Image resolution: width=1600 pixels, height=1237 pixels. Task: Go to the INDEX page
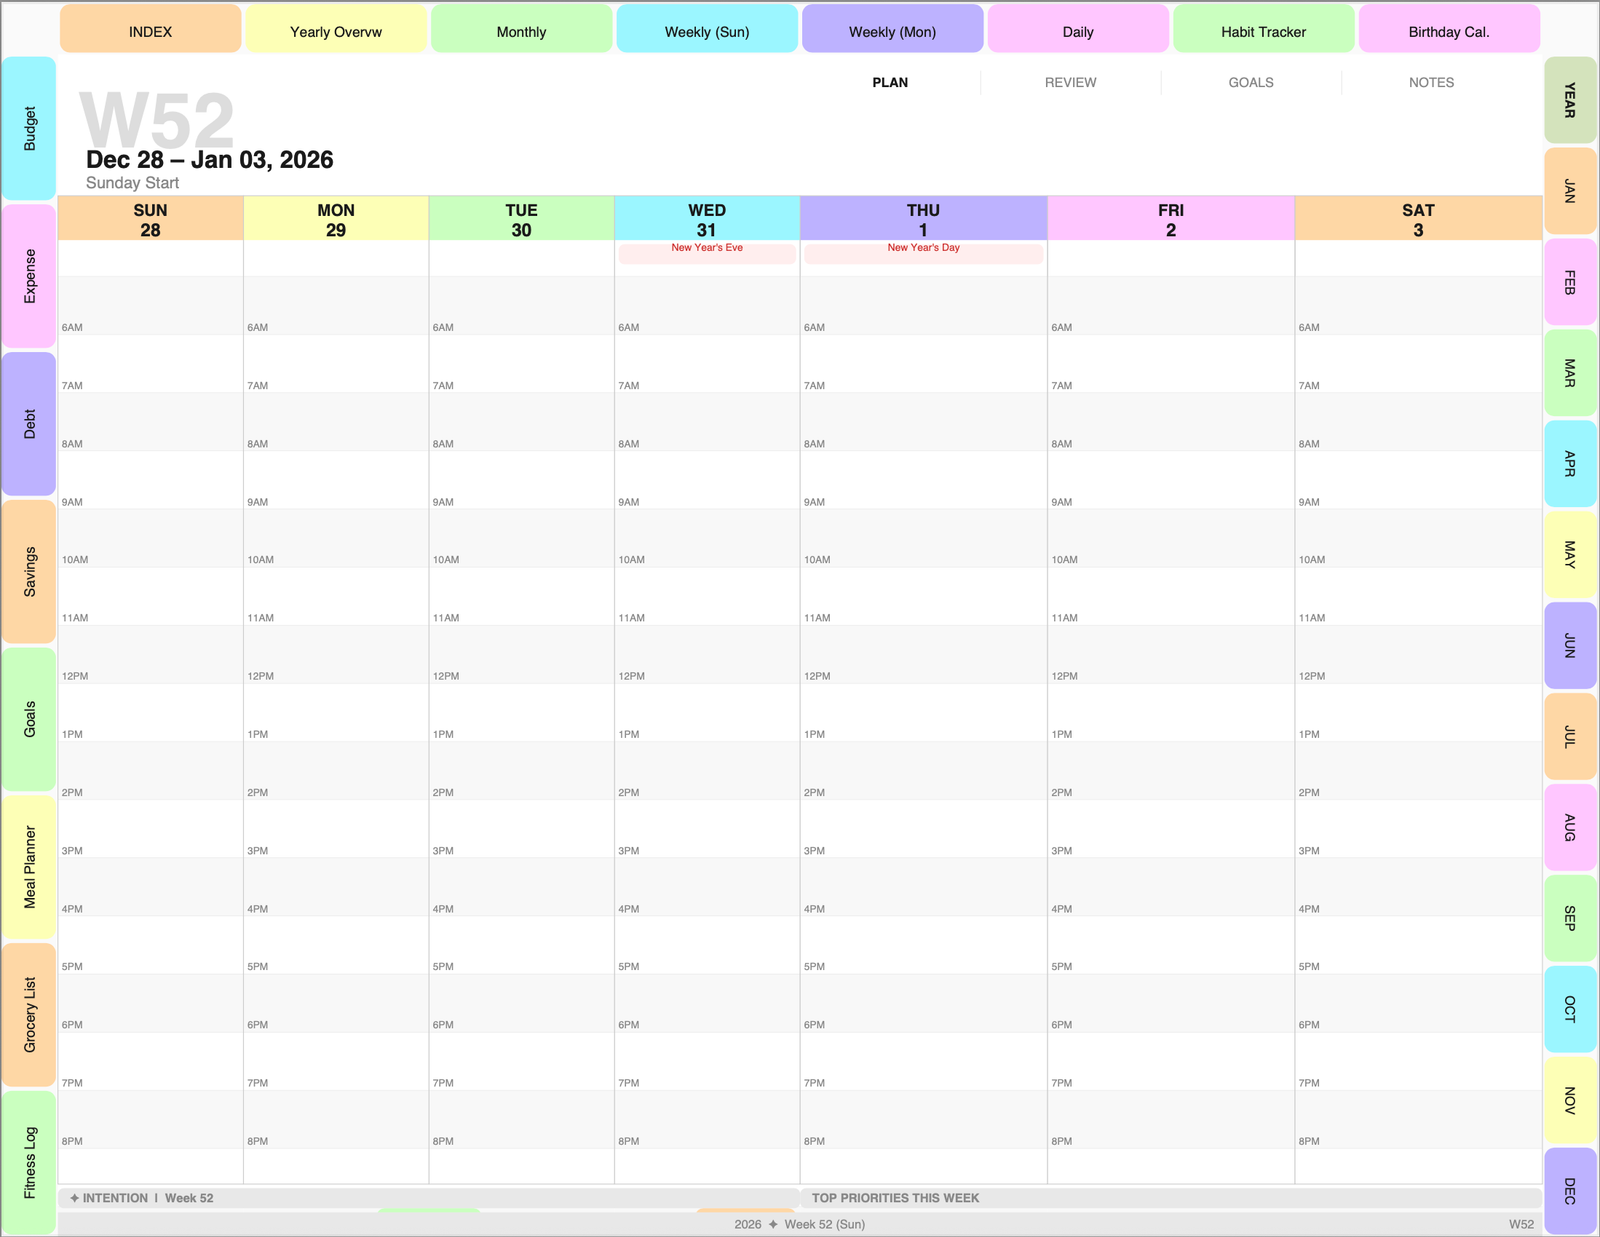(x=150, y=31)
